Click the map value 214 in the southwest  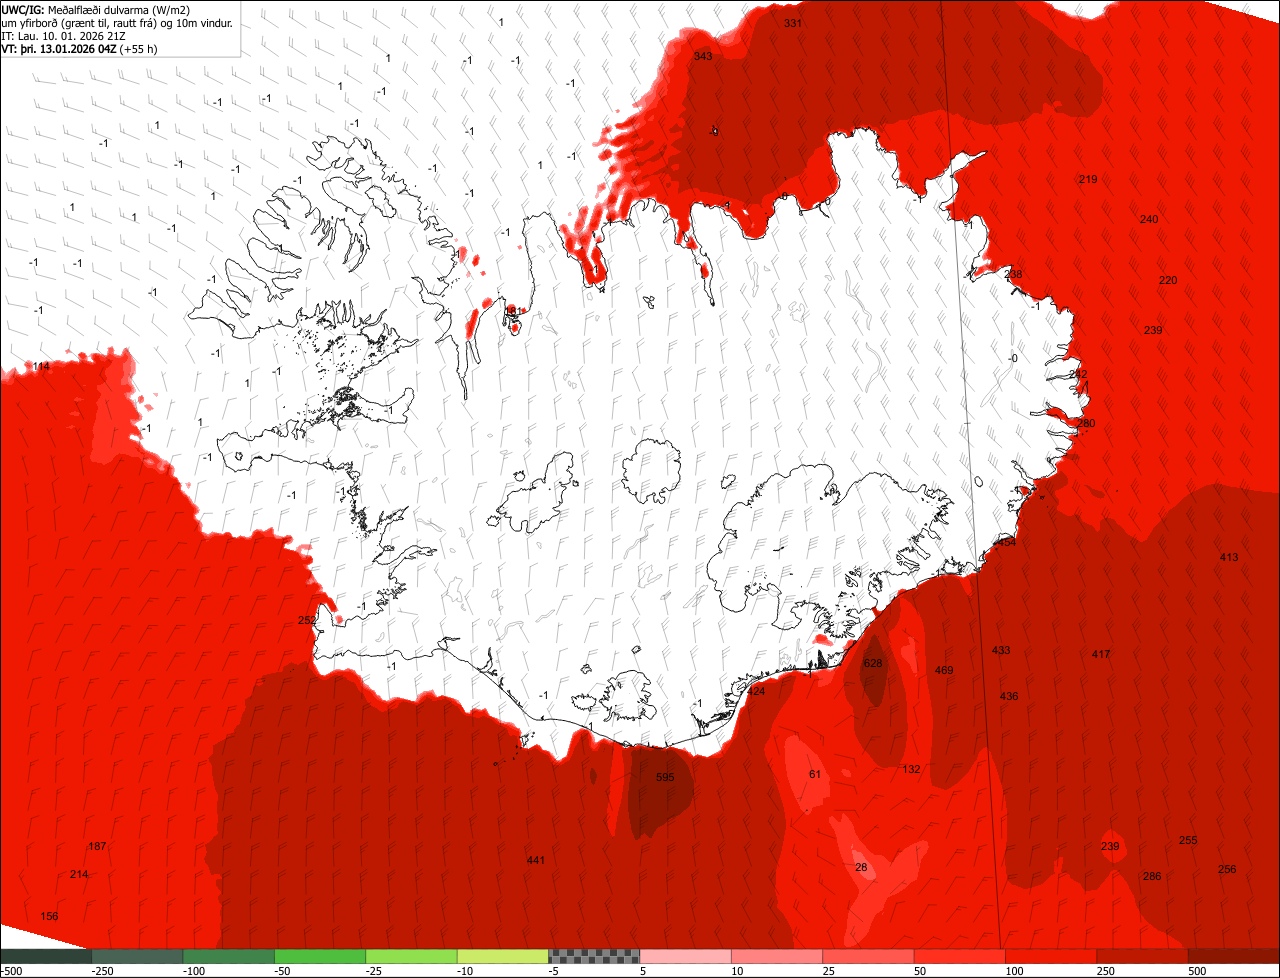point(79,874)
